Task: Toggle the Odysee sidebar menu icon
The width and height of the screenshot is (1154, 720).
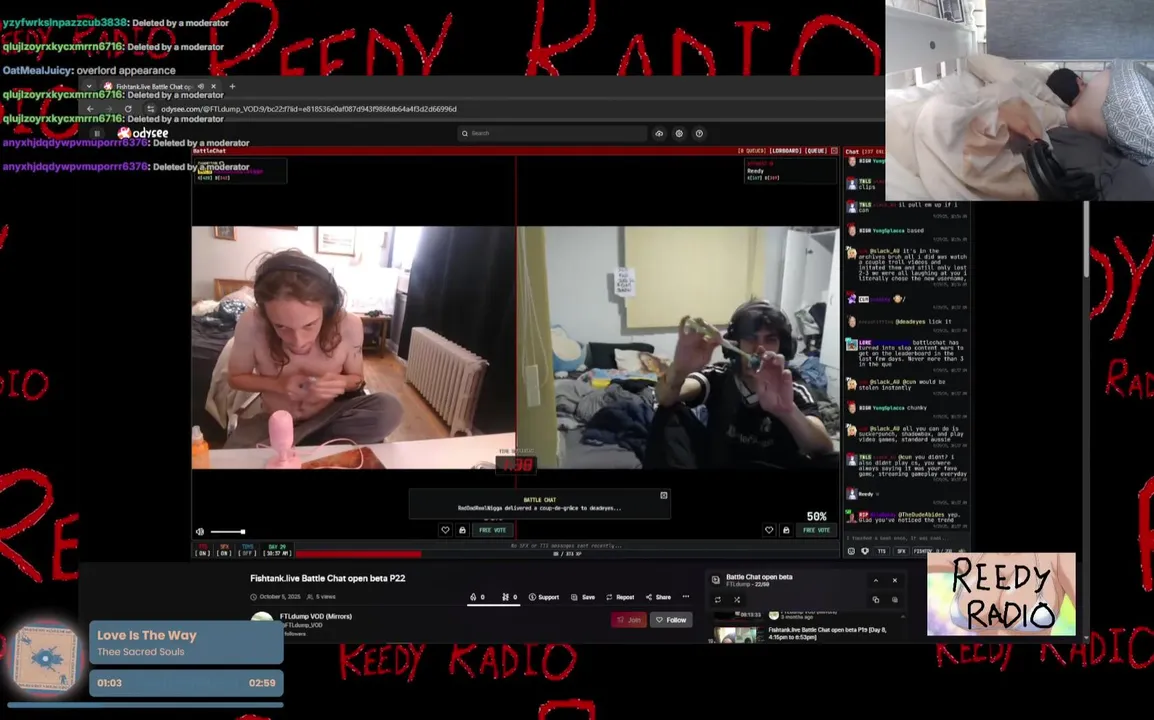Action: 96,133
